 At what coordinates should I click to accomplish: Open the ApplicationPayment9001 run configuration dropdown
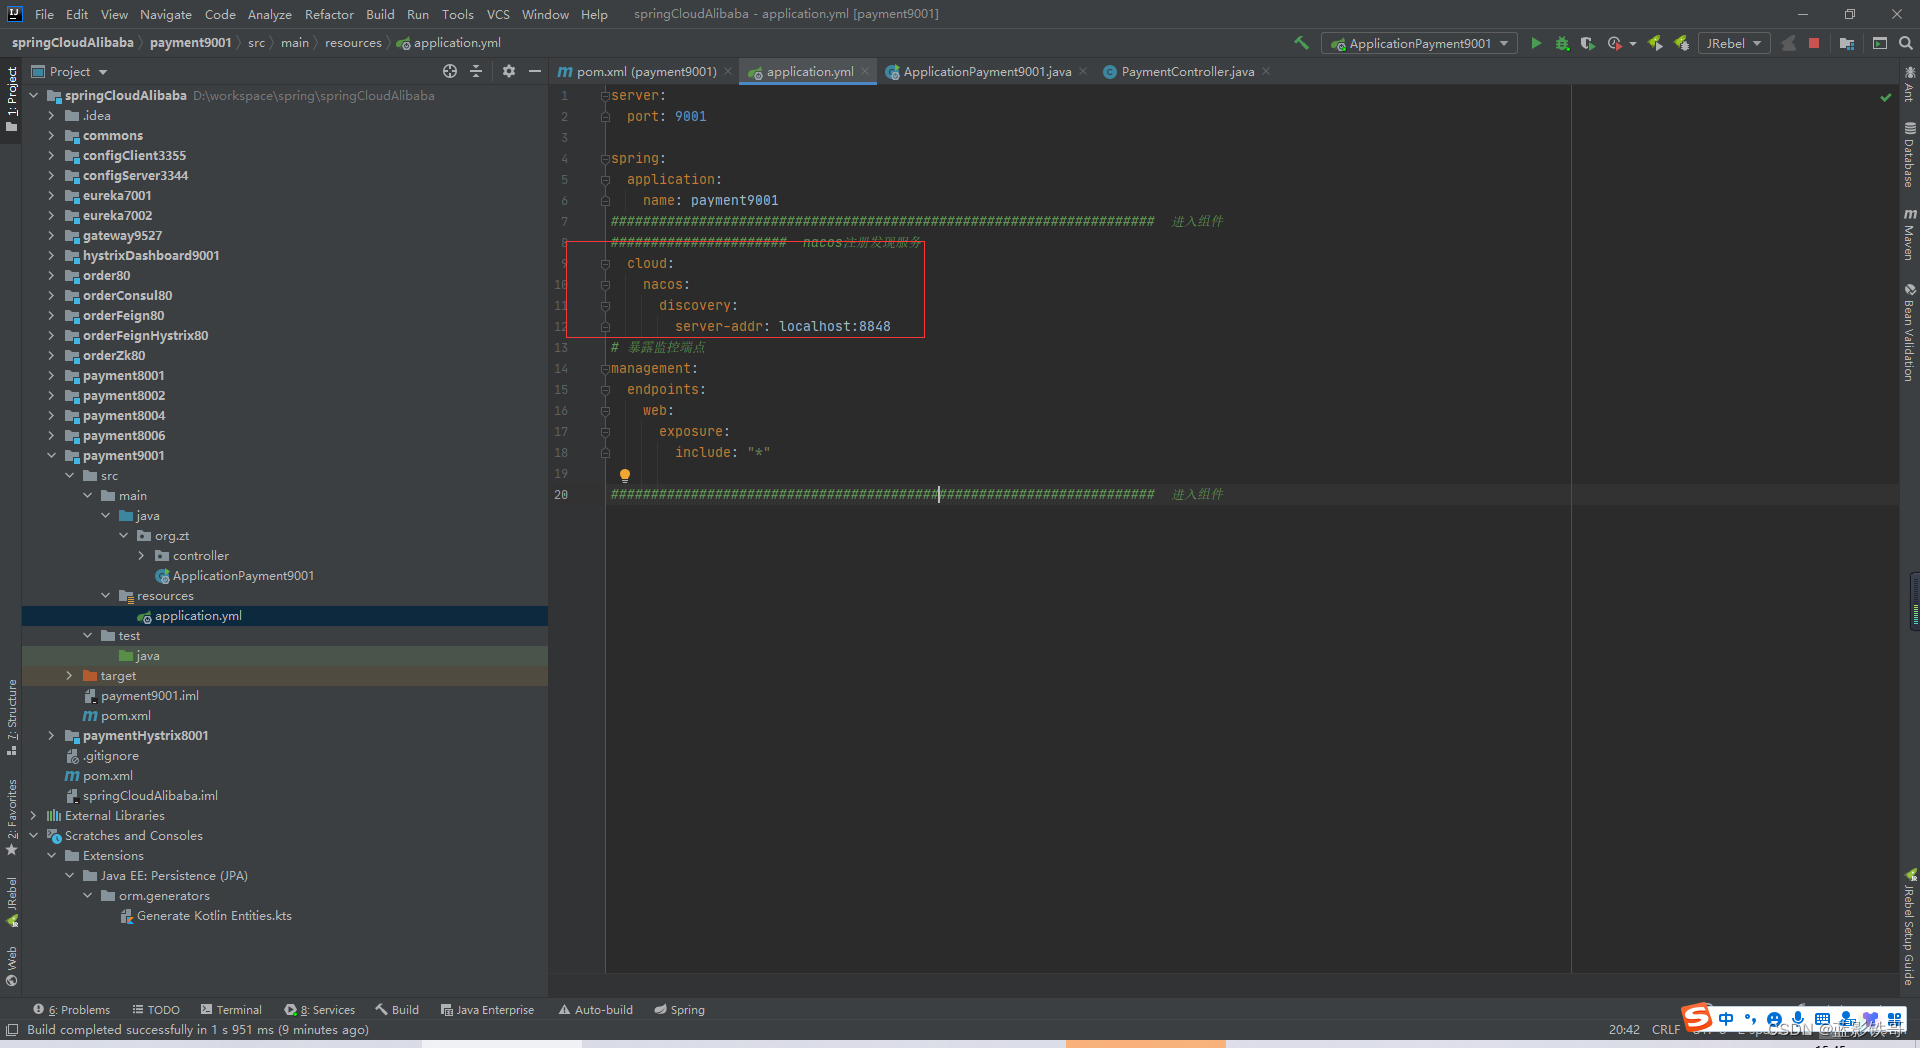(1419, 43)
